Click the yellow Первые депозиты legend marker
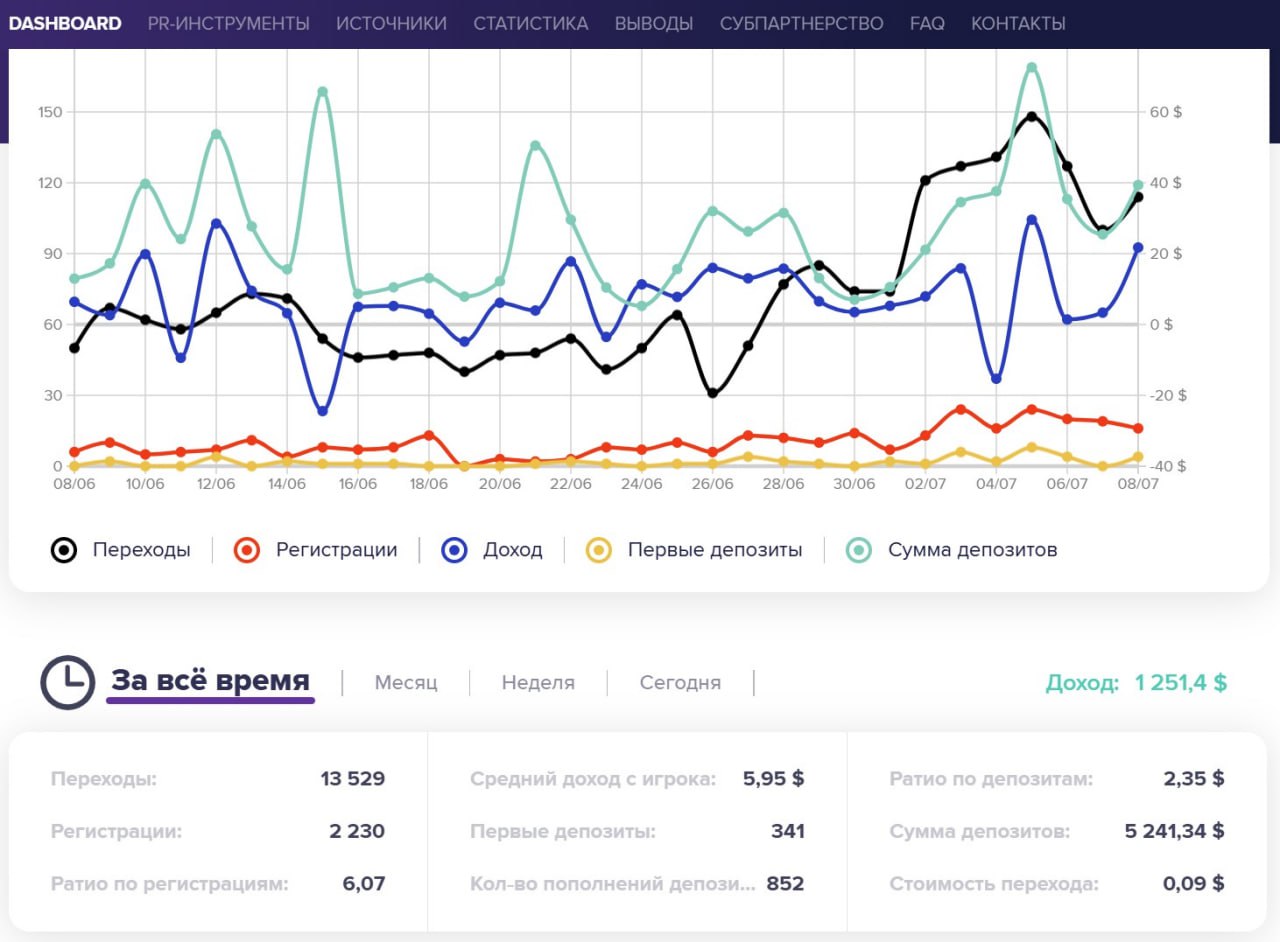Viewport: 1280px width, 942px height. click(x=599, y=550)
